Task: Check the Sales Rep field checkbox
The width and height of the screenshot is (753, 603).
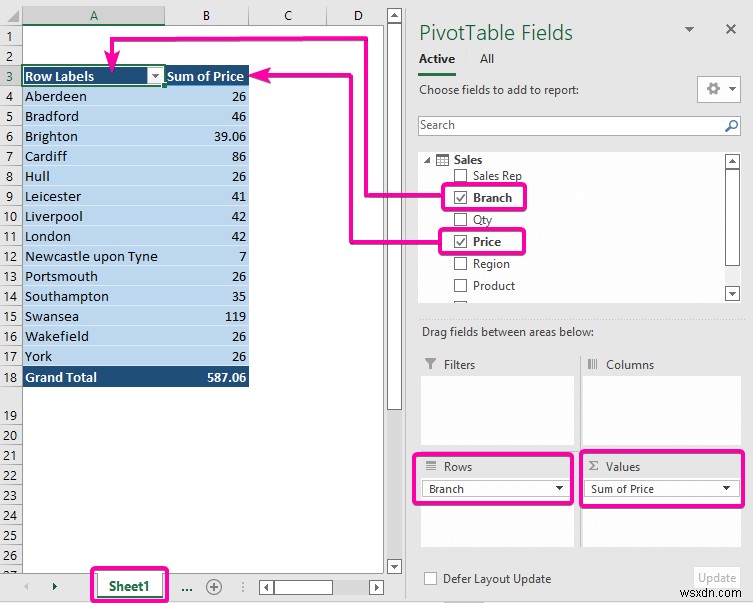Action: point(460,176)
